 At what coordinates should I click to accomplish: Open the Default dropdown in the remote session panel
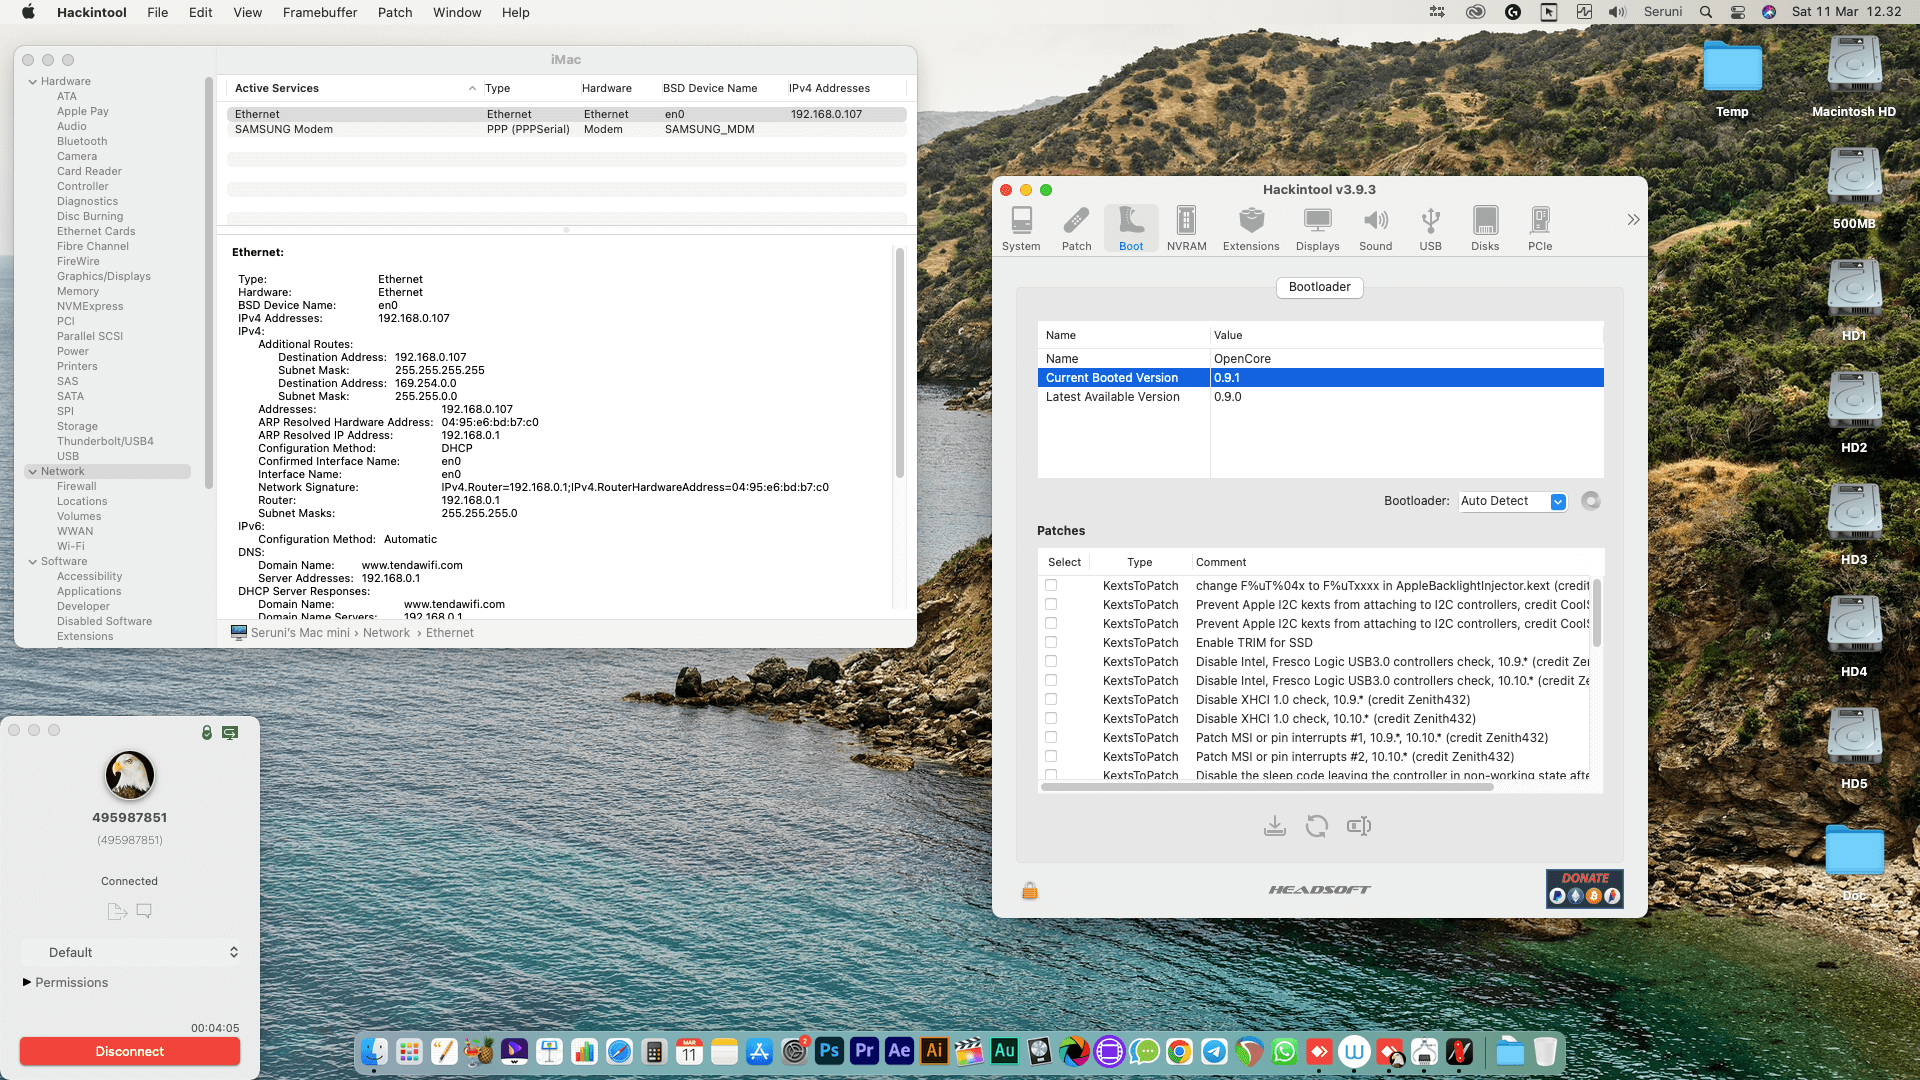pos(131,952)
